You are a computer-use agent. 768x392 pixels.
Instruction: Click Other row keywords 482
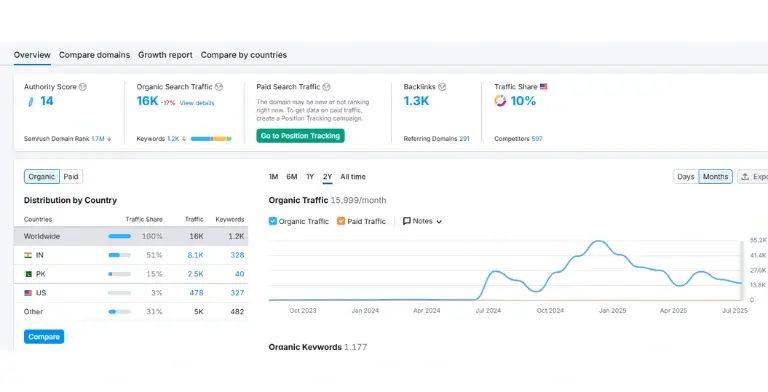[x=237, y=312]
